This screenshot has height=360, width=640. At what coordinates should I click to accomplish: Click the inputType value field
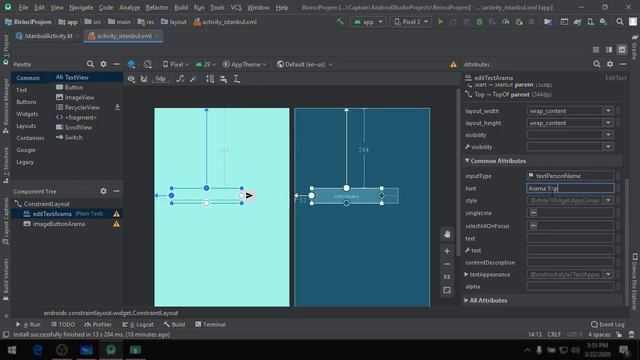(570, 176)
